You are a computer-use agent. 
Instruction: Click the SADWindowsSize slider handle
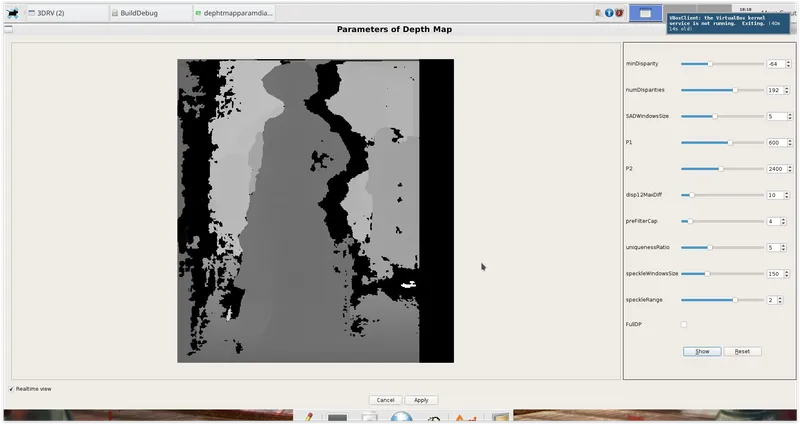[x=715, y=116]
